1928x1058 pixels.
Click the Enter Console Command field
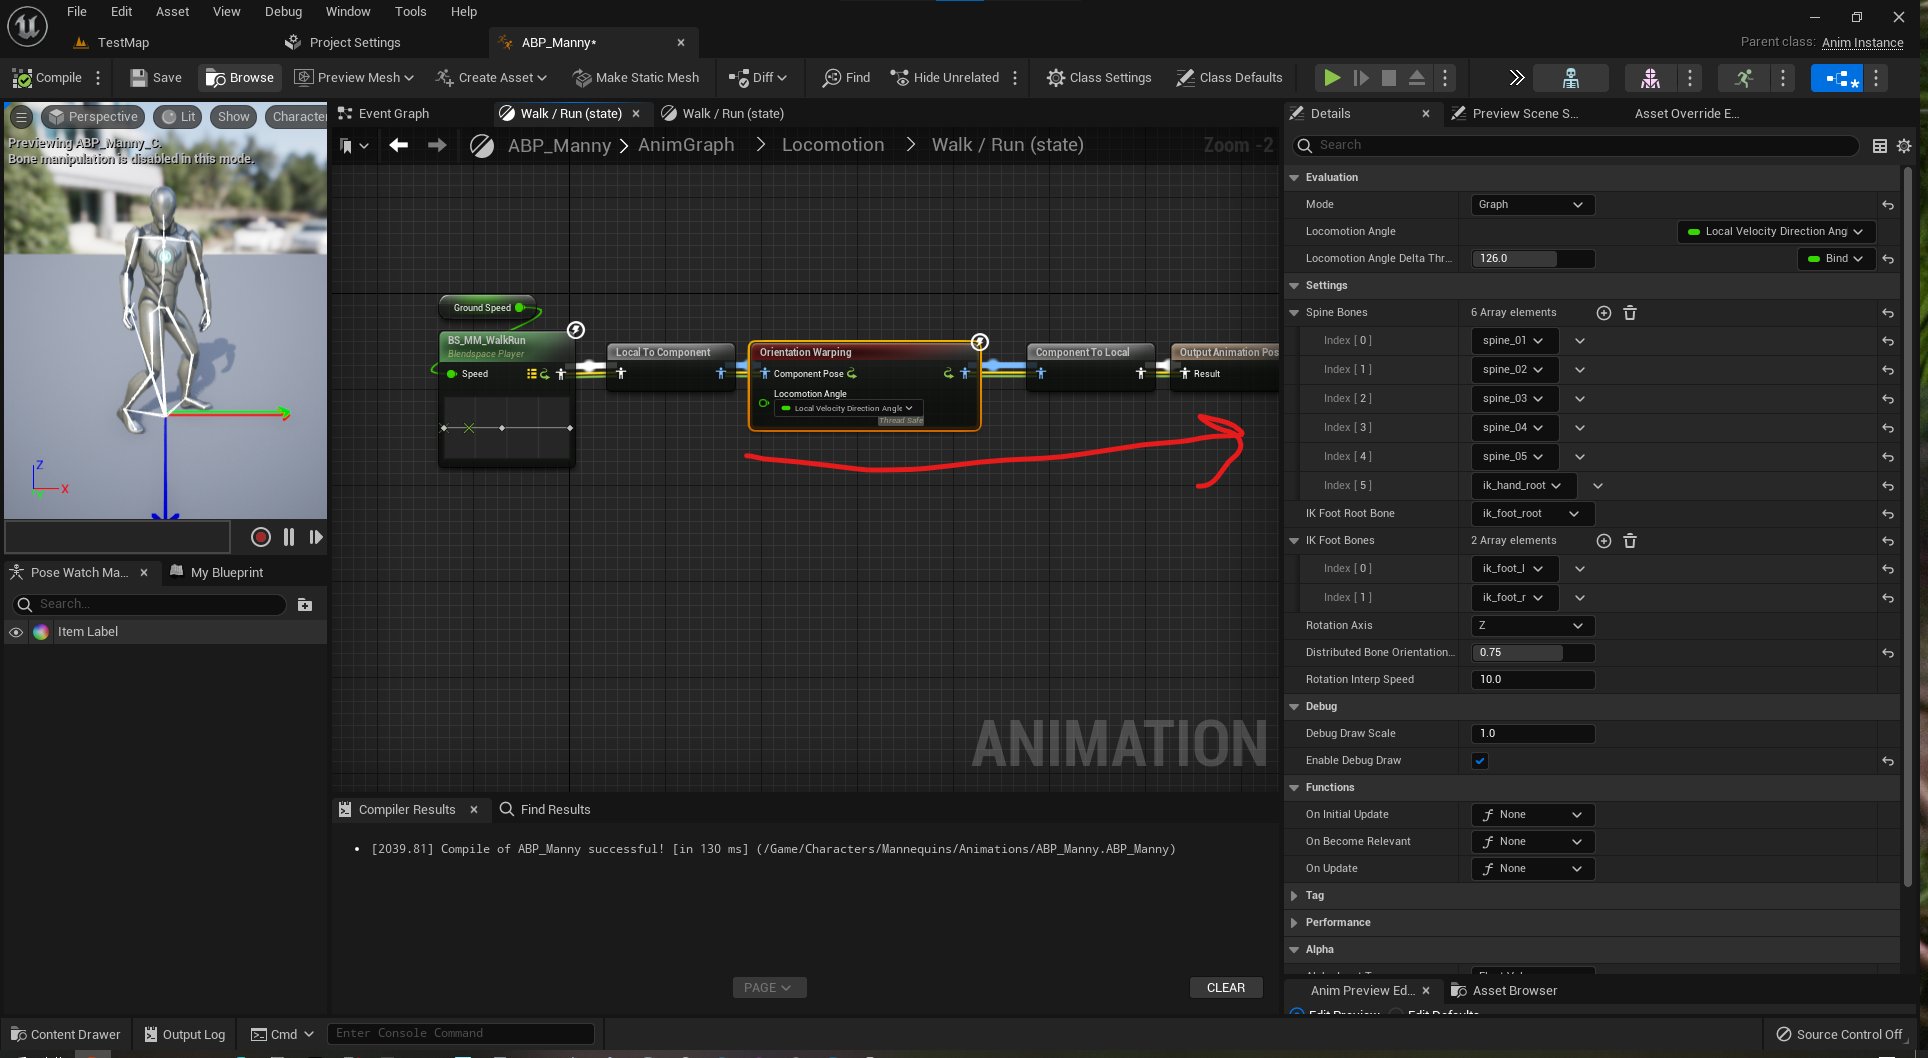[460, 1033]
